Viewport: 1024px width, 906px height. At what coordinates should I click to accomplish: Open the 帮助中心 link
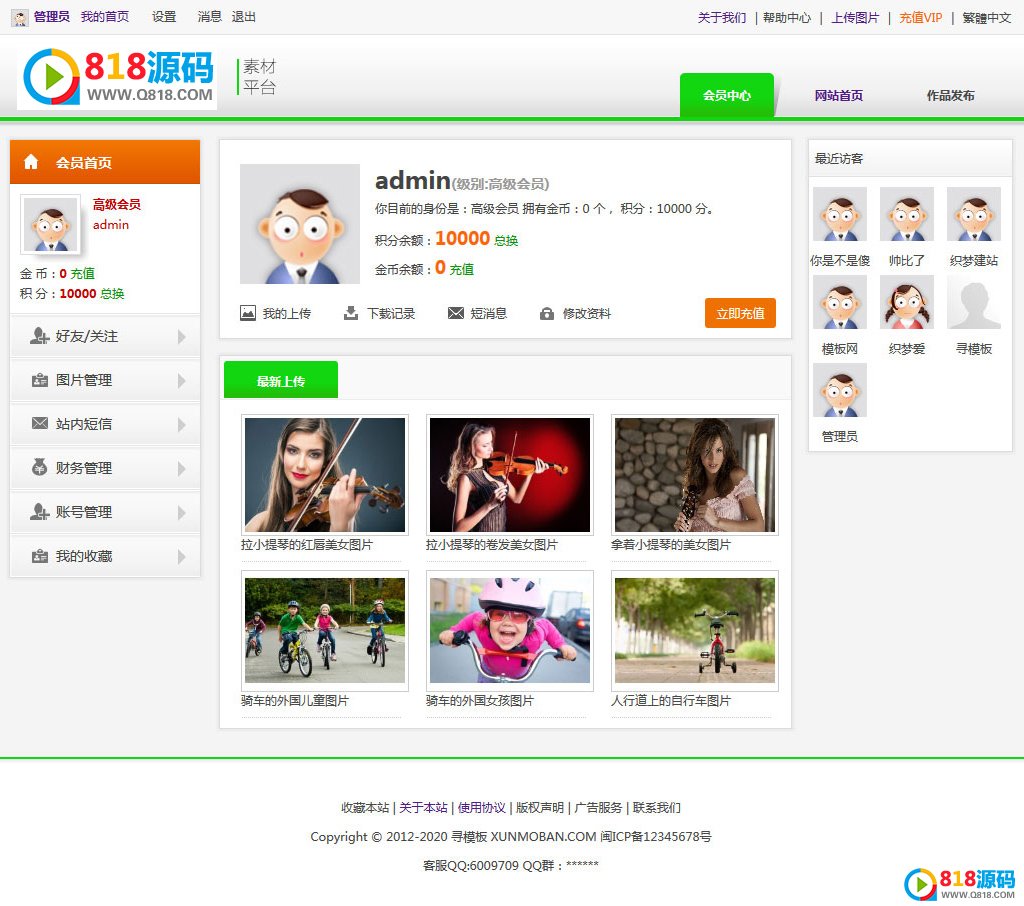click(x=787, y=18)
